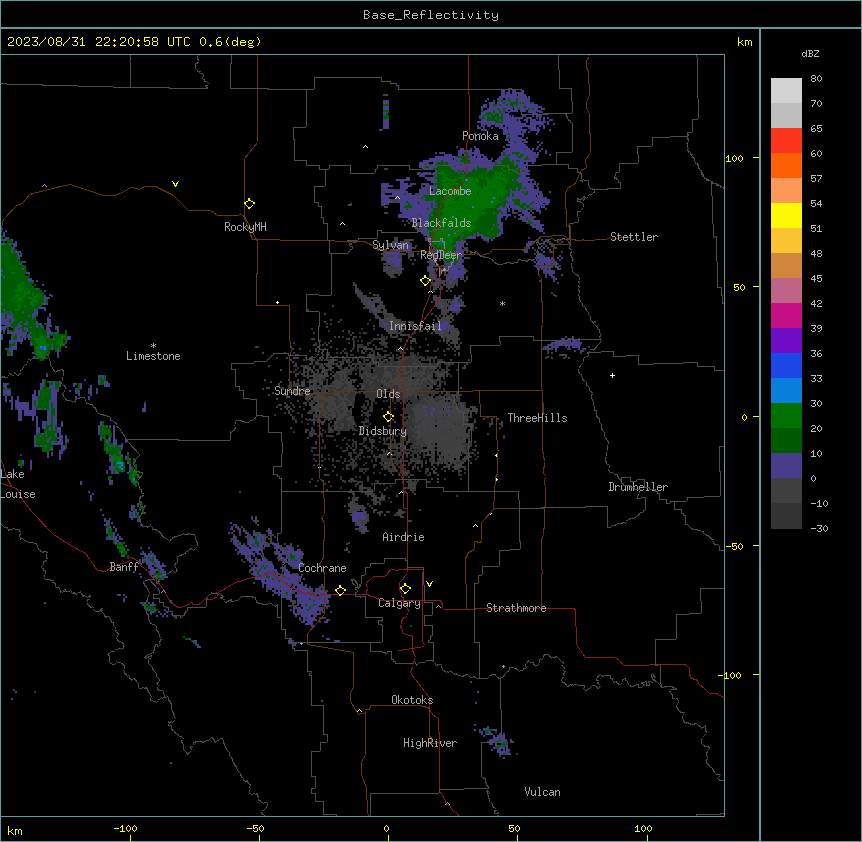Click the Banff label
Image resolution: width=862 pixels, height=842 pixels.
coord(124,567)
